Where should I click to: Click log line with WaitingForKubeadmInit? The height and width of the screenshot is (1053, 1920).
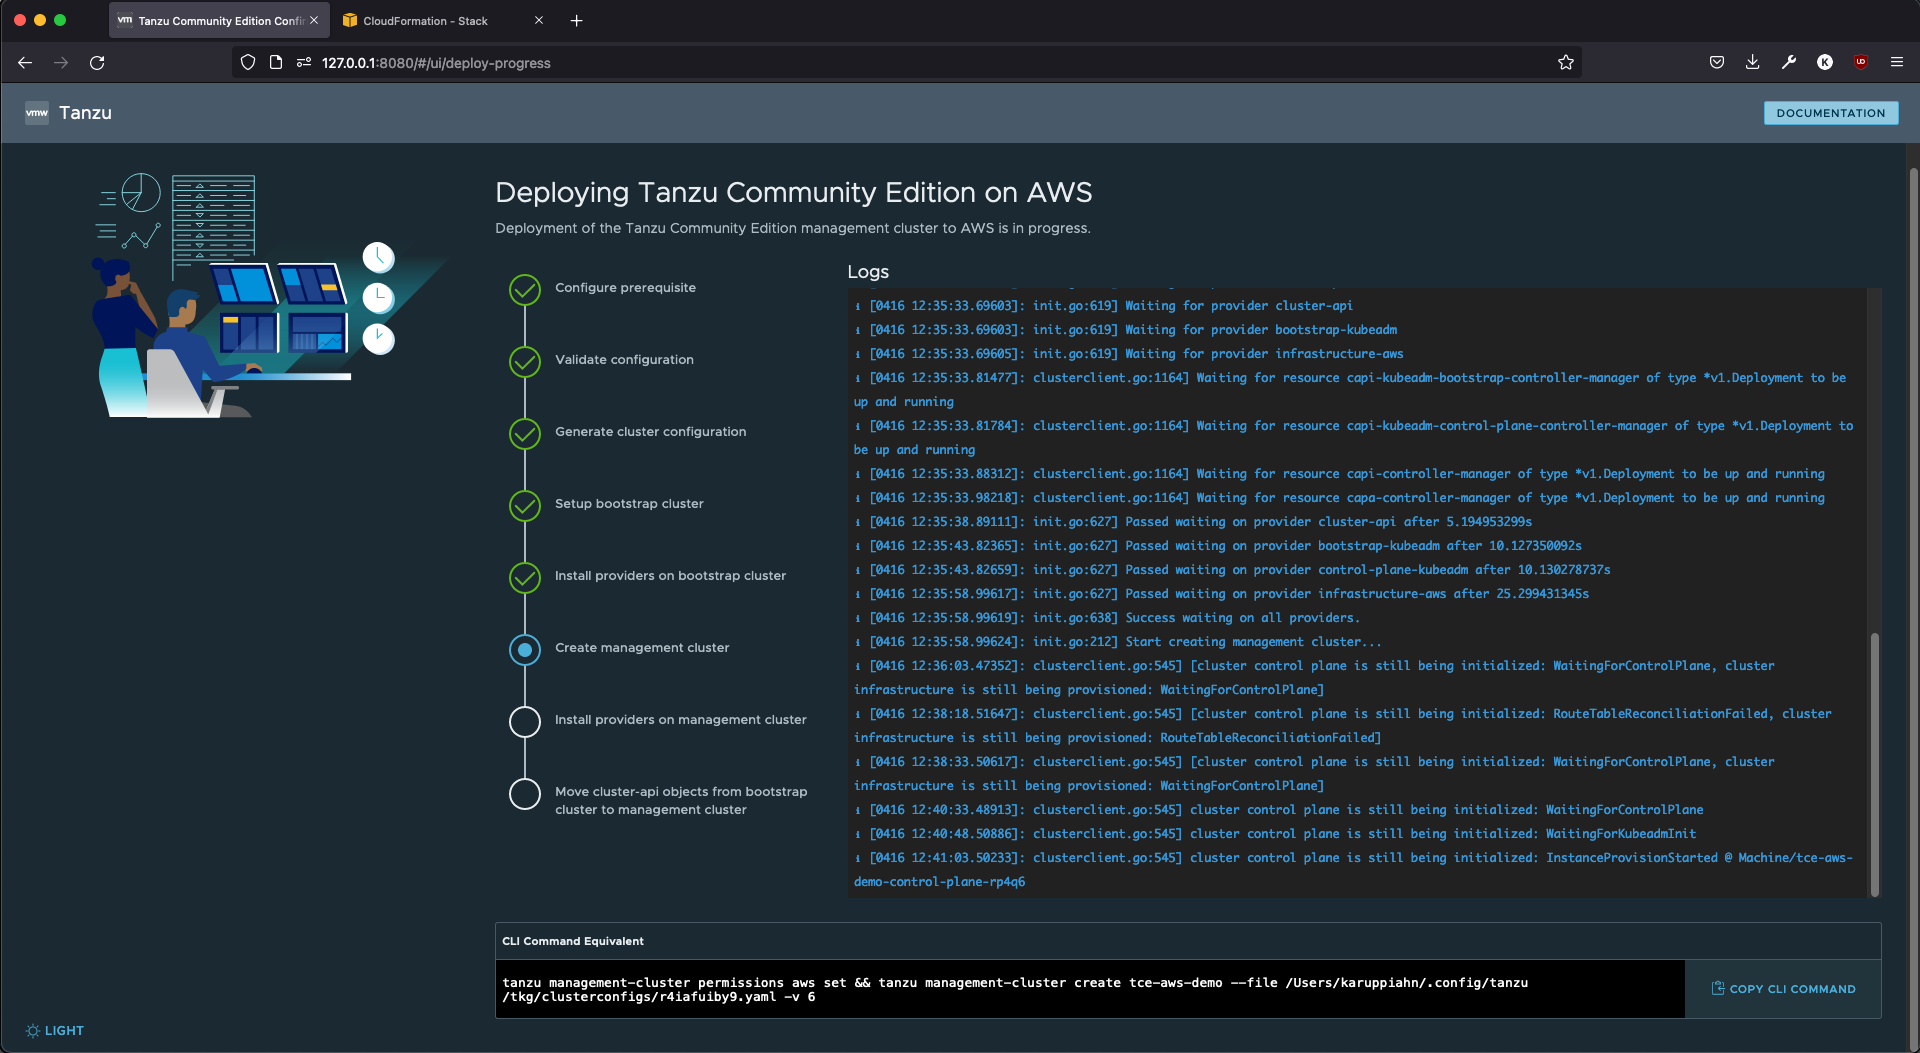(x=1275, y=833)
